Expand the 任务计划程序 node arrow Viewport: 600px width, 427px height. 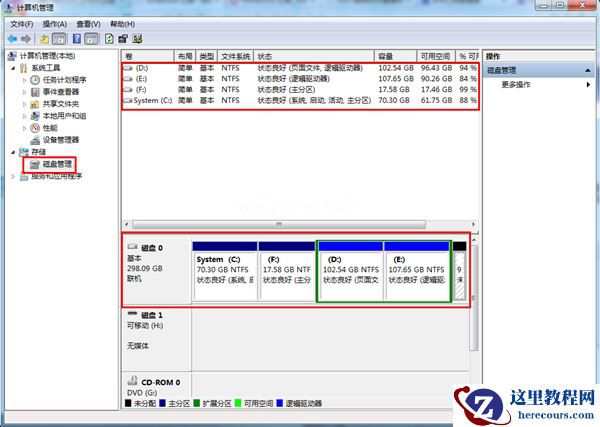click(25, 80)
